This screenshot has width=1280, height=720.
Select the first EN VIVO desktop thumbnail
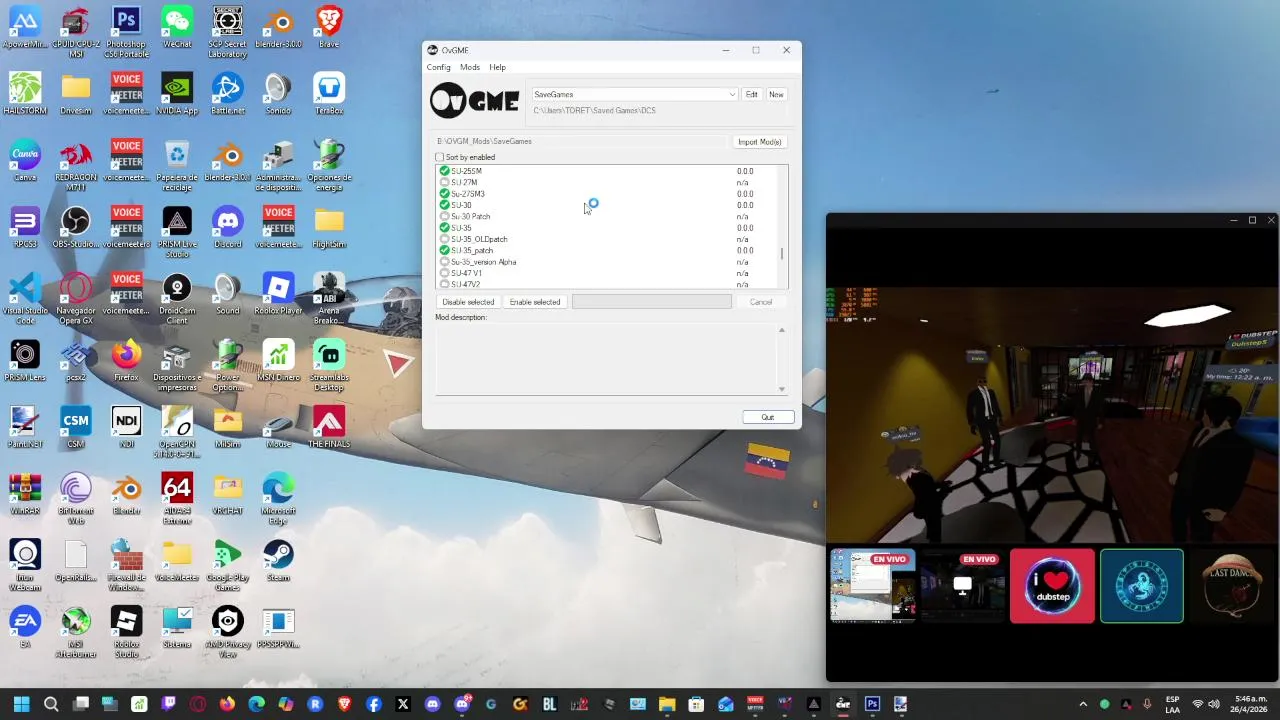873,586
